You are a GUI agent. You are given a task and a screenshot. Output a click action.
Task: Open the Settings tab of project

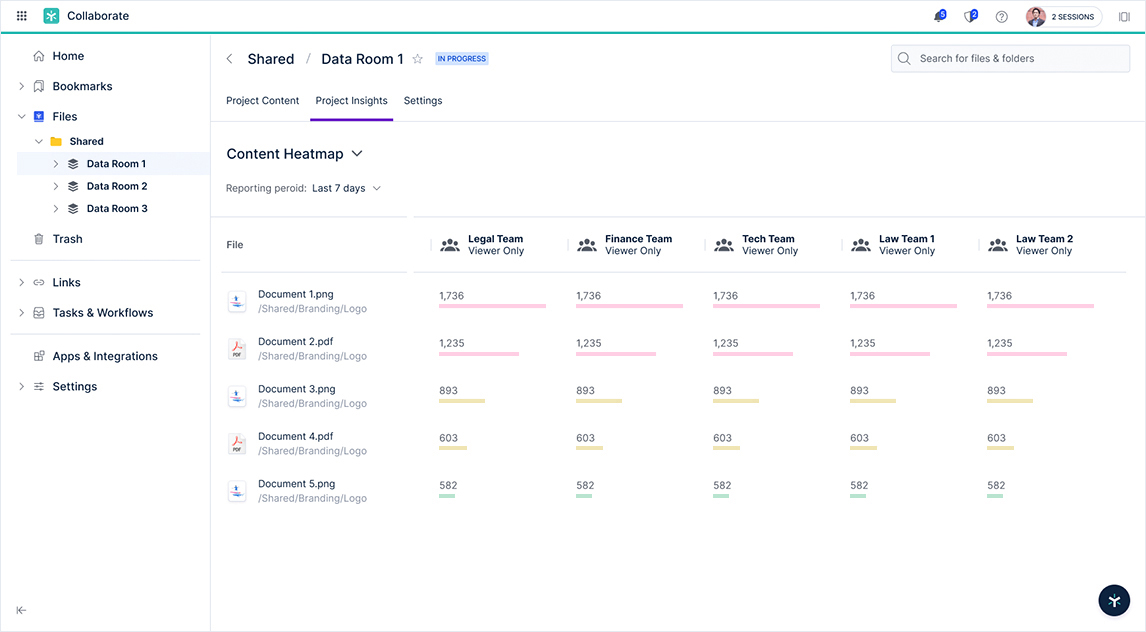(422, 101)
